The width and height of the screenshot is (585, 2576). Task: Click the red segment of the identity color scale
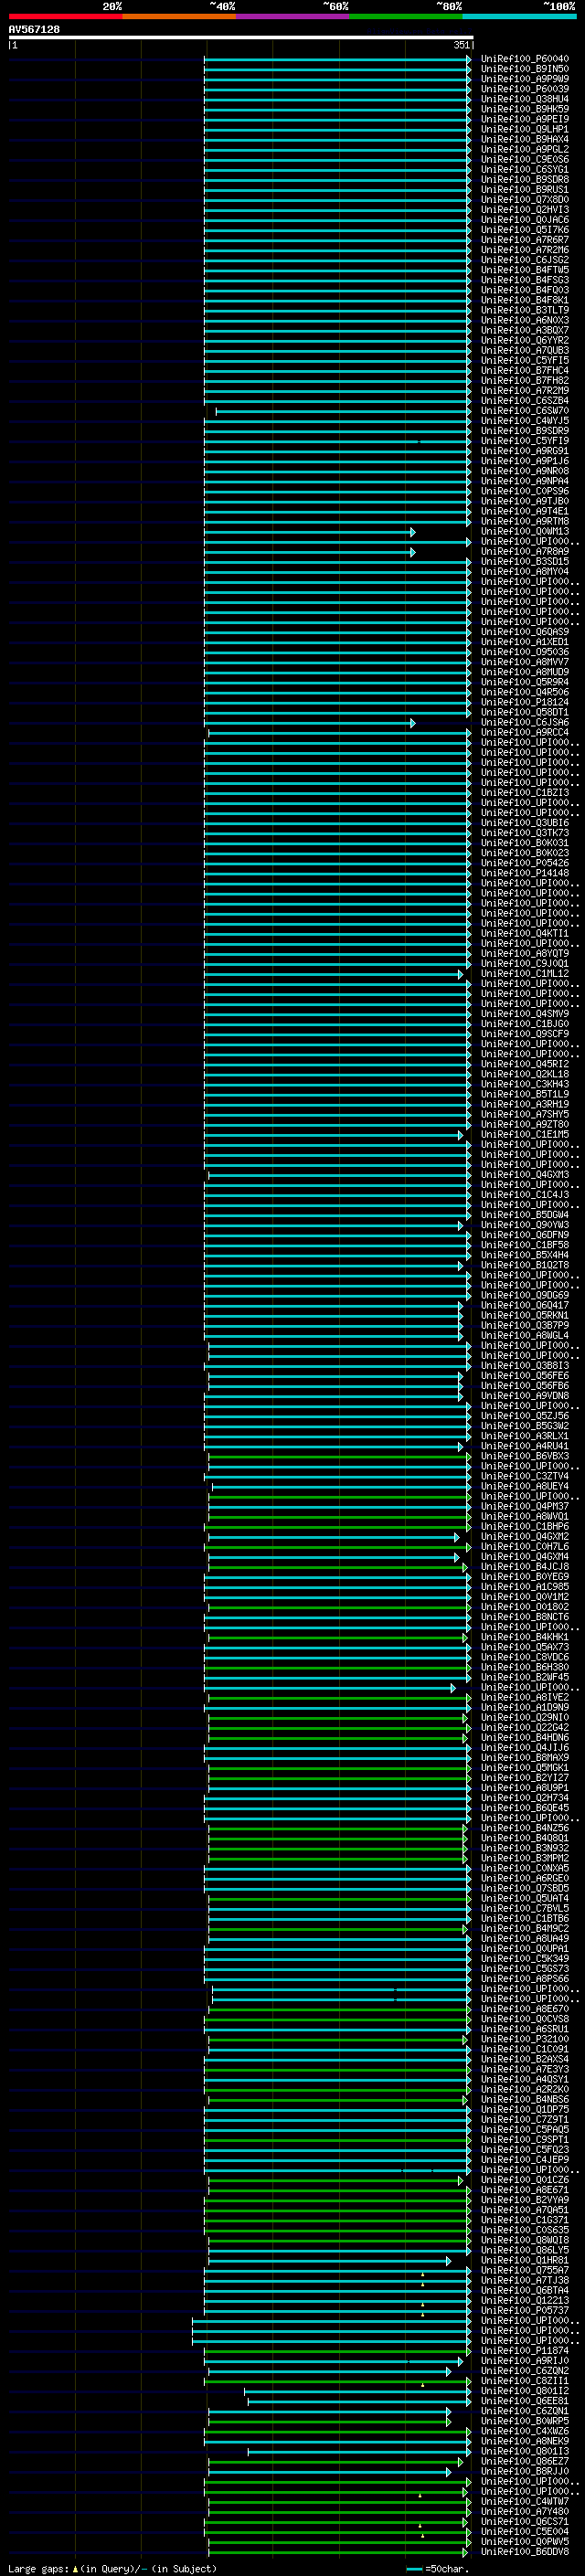click(65, 16)
